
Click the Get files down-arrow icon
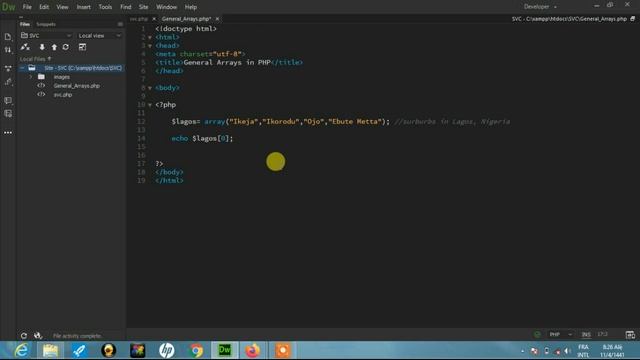pyautogui.click(x=42, y=47)
